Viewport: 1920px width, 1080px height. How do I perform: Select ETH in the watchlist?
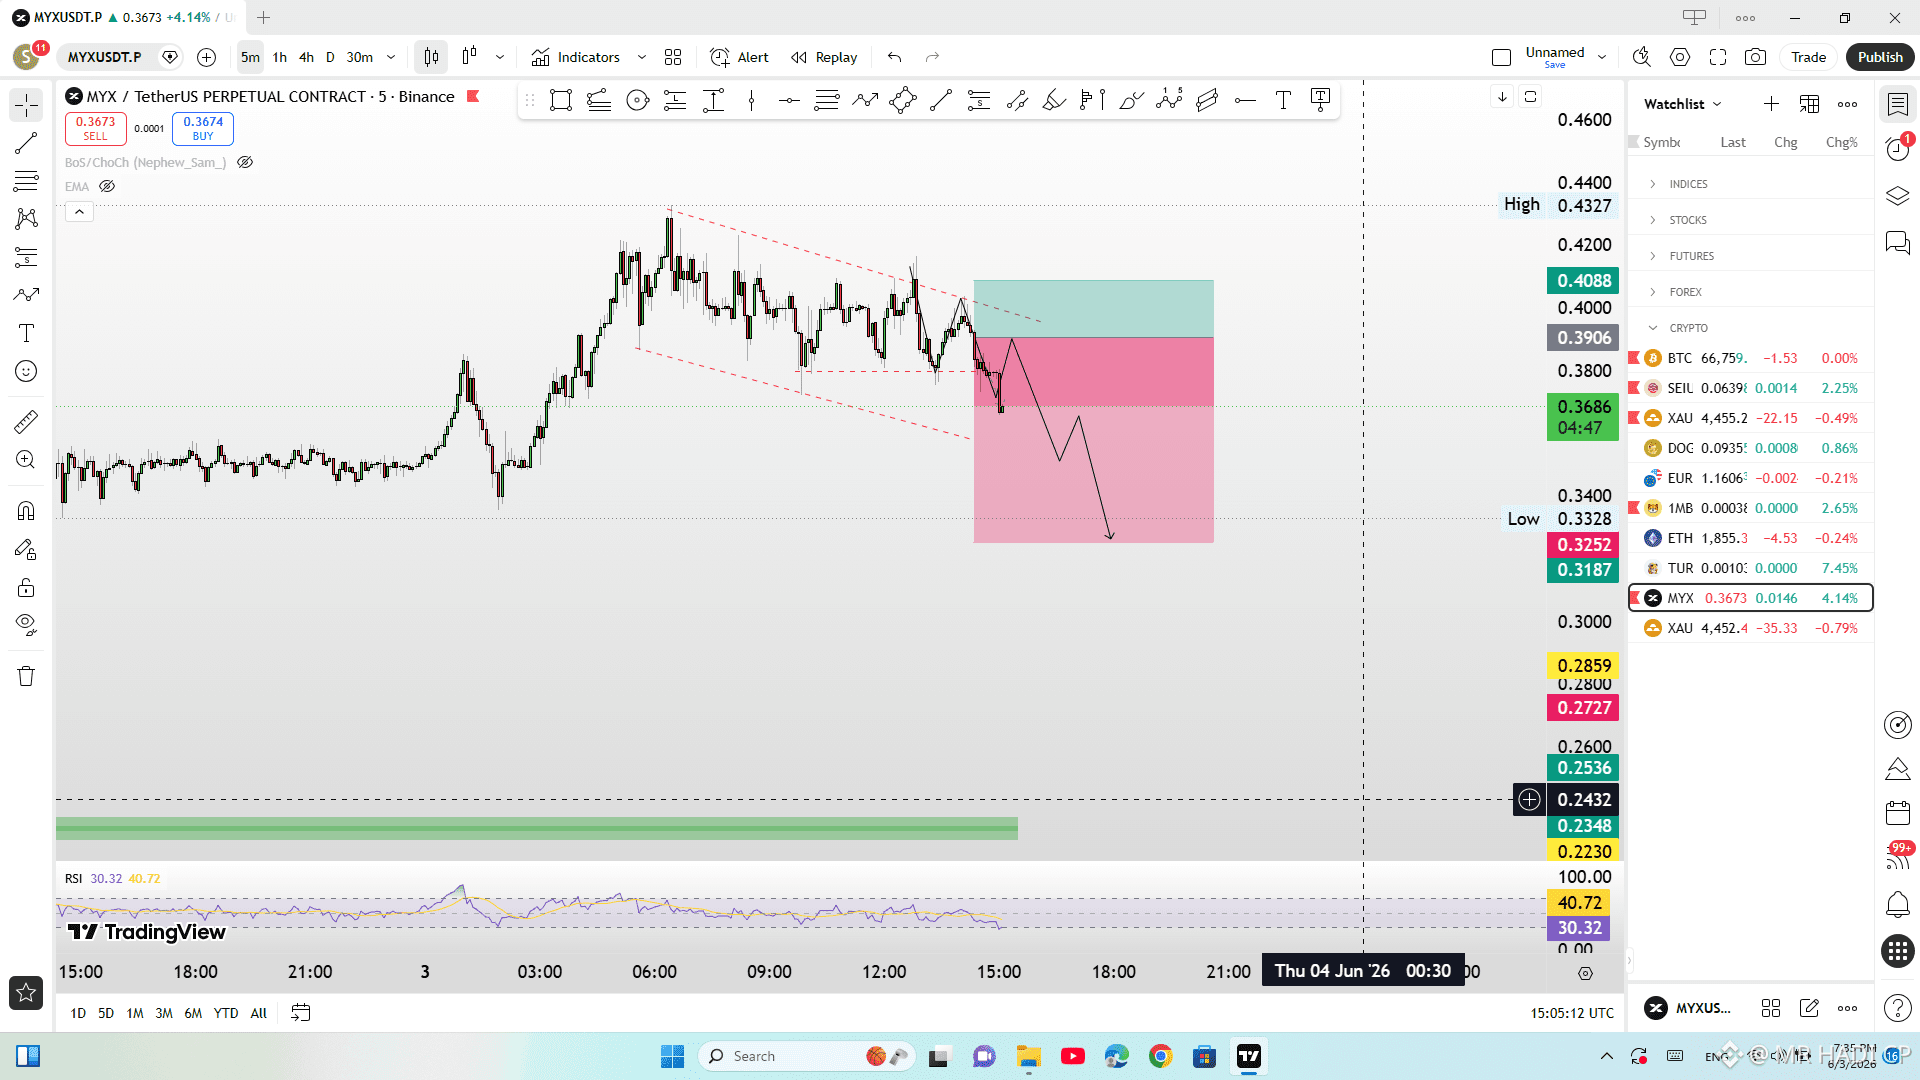tap(1750, 538)
